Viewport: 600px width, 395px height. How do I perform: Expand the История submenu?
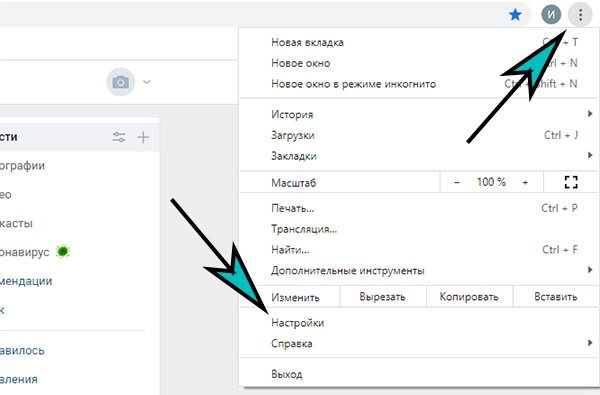pos(419,114)
